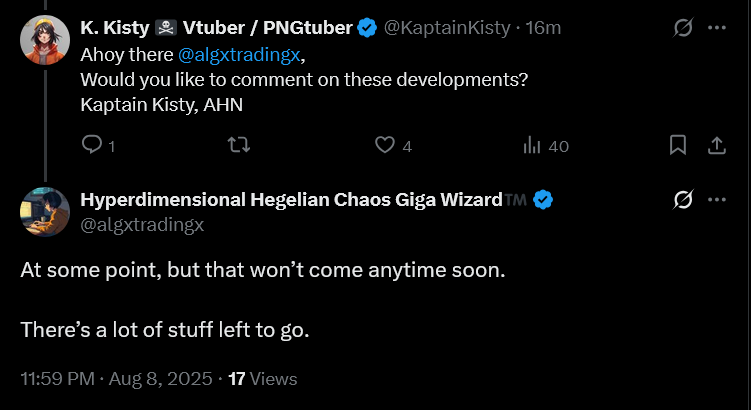This screenshot has width=751, height=410.
Task: Open K. Kisty Vtuber display name
Action: tap(216, 28)
